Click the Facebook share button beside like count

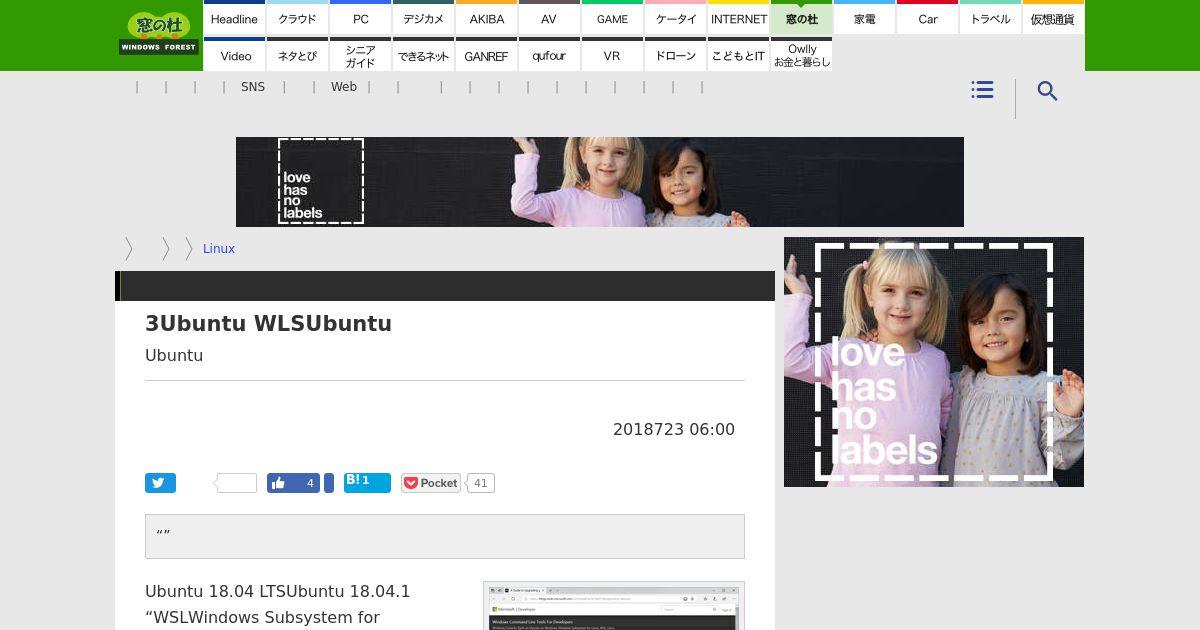pos(329,483)
